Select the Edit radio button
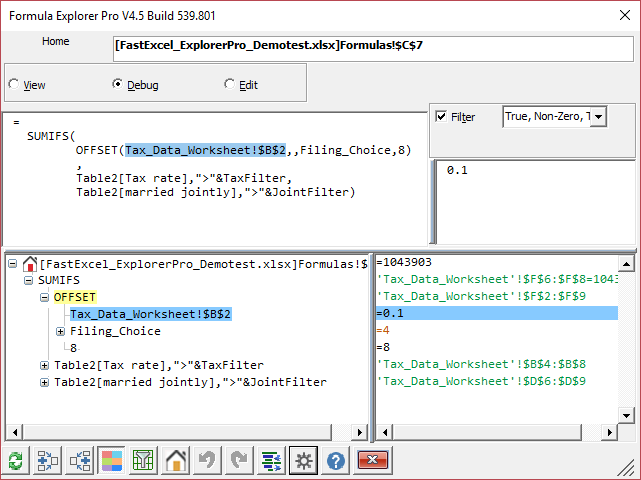The image size is (641, 480). point(229,84)
